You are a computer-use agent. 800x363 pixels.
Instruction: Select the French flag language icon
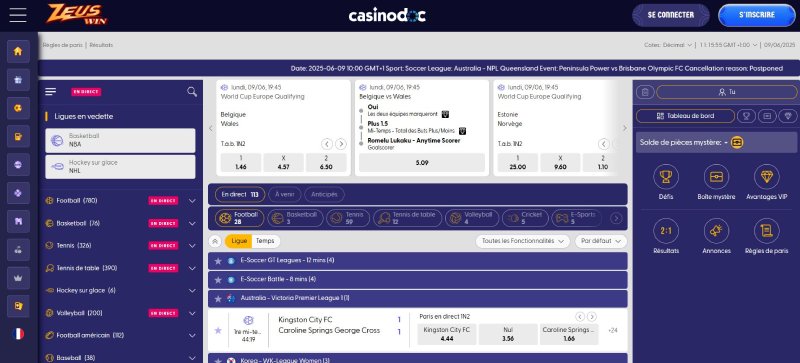[x=18, y=334]
